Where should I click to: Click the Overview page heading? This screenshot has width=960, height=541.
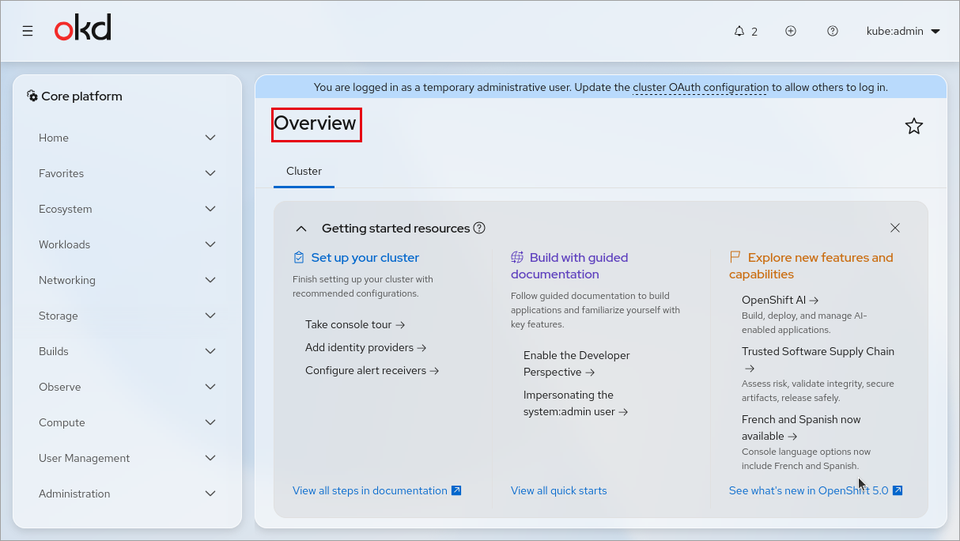point(315,124)
